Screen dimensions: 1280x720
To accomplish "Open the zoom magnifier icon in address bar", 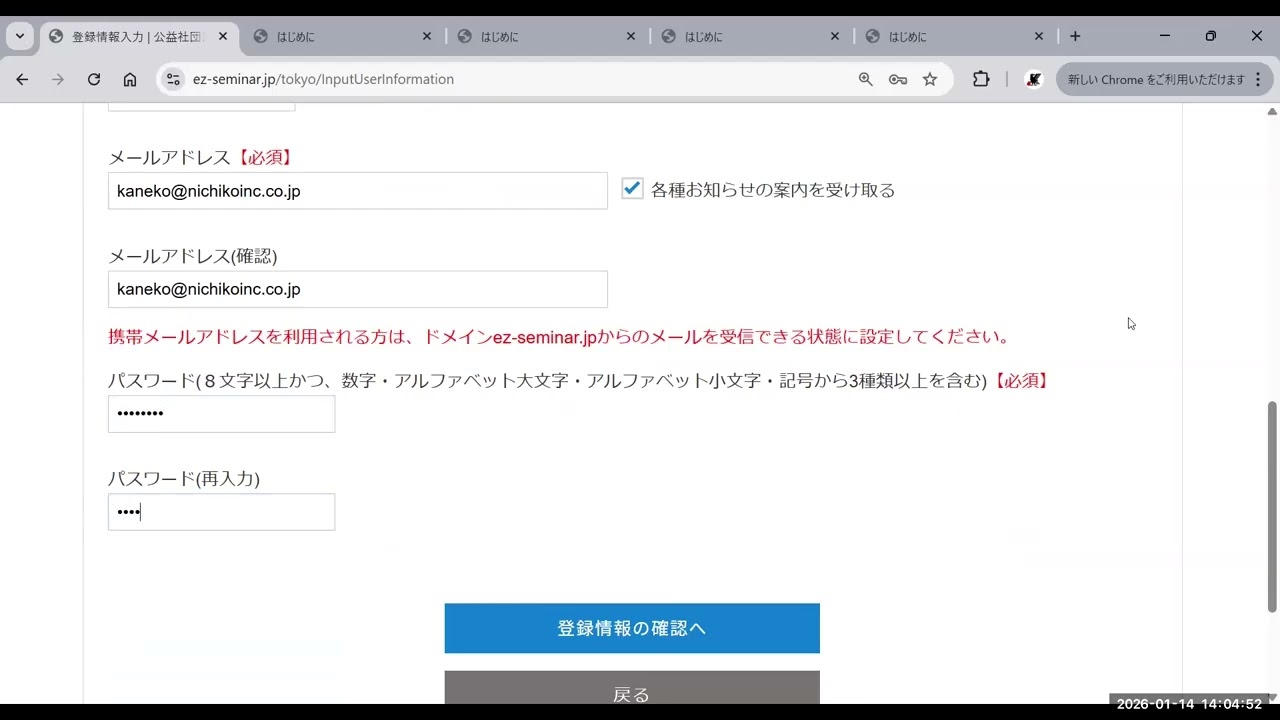I will 866,79.
